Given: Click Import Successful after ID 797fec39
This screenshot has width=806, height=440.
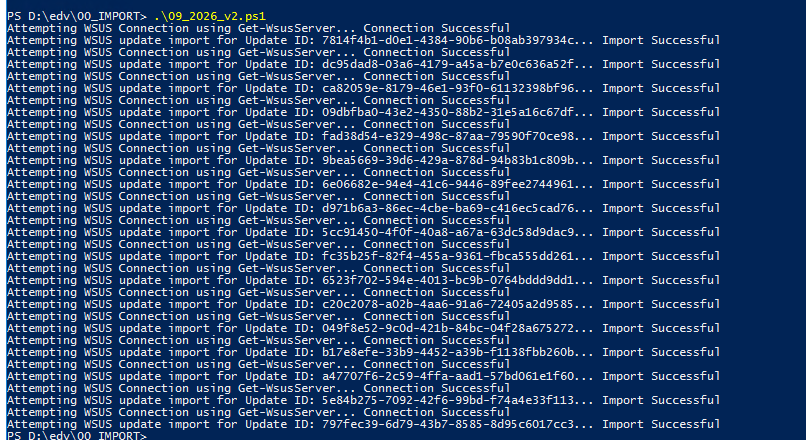Looking at the screenshot, I should point(661,424).
